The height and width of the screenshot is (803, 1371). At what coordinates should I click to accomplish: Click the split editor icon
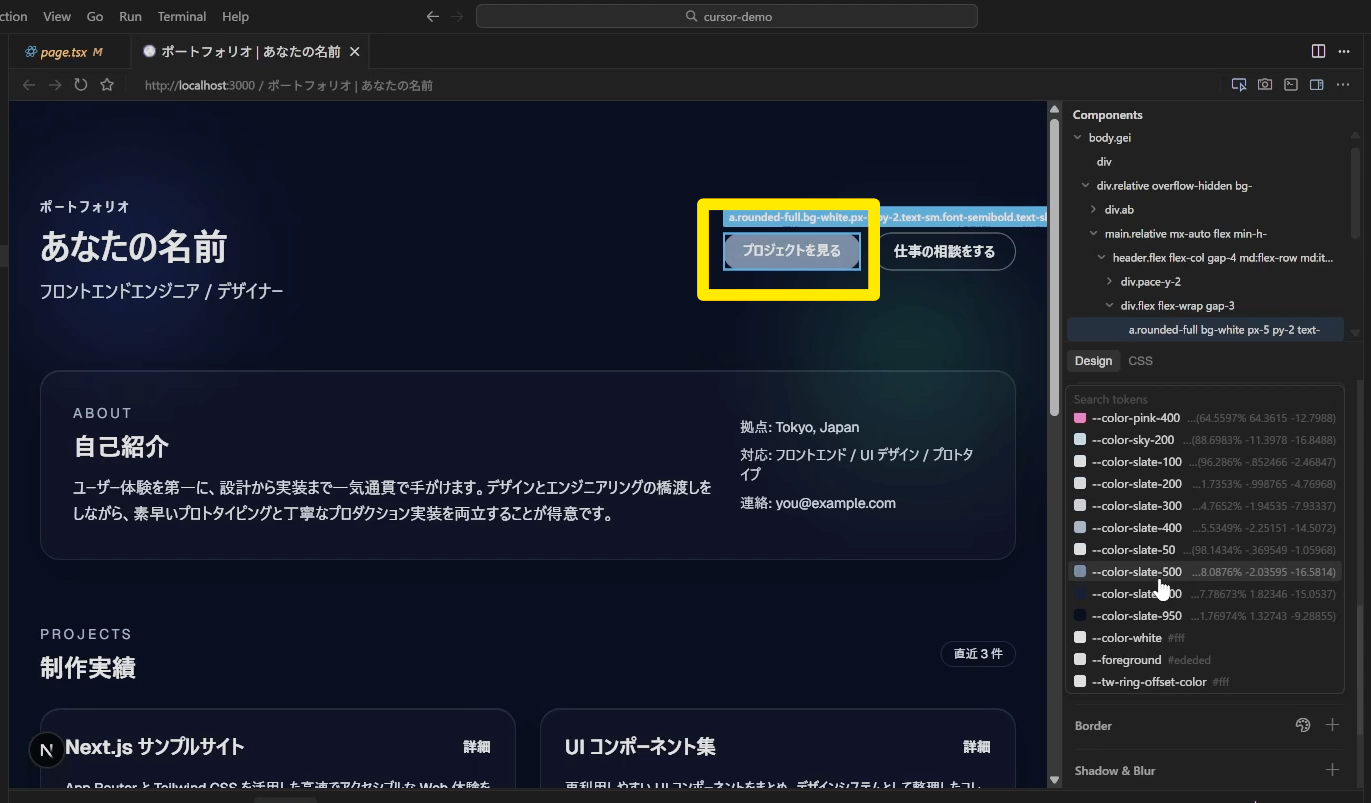tap(1318, 51)
